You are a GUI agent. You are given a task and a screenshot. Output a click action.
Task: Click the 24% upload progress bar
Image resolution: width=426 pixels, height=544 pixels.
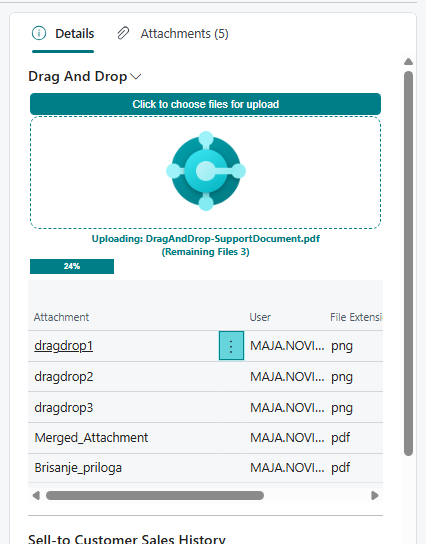point(72,266)
